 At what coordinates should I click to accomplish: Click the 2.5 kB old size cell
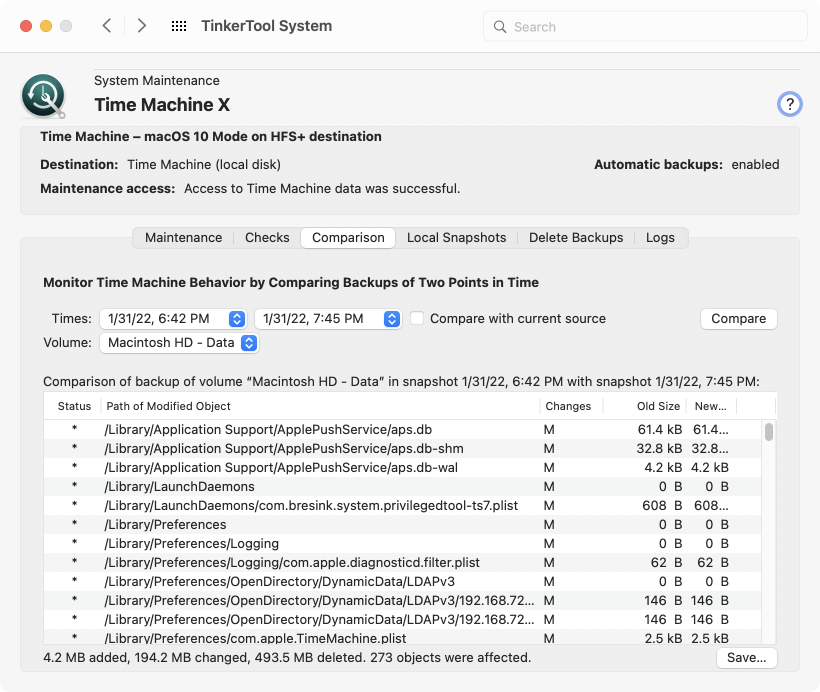pos(663,638)
